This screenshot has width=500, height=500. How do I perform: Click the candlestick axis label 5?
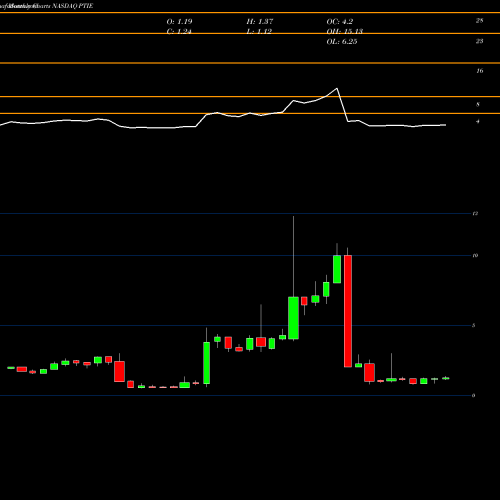474,325
